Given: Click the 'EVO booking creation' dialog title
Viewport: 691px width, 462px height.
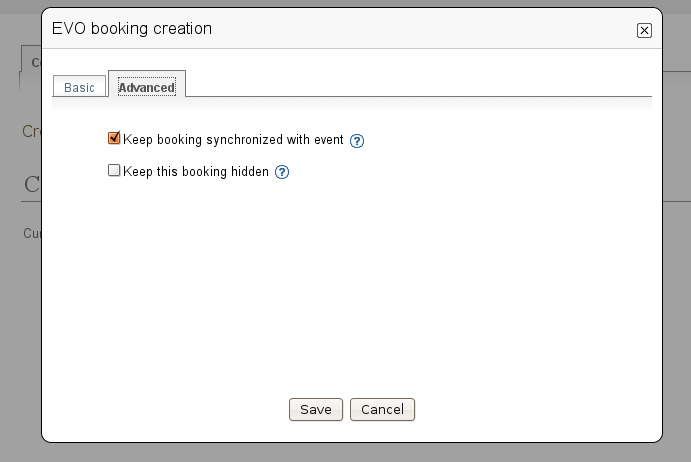Looking at the screenshot, I should pos(132,29).
